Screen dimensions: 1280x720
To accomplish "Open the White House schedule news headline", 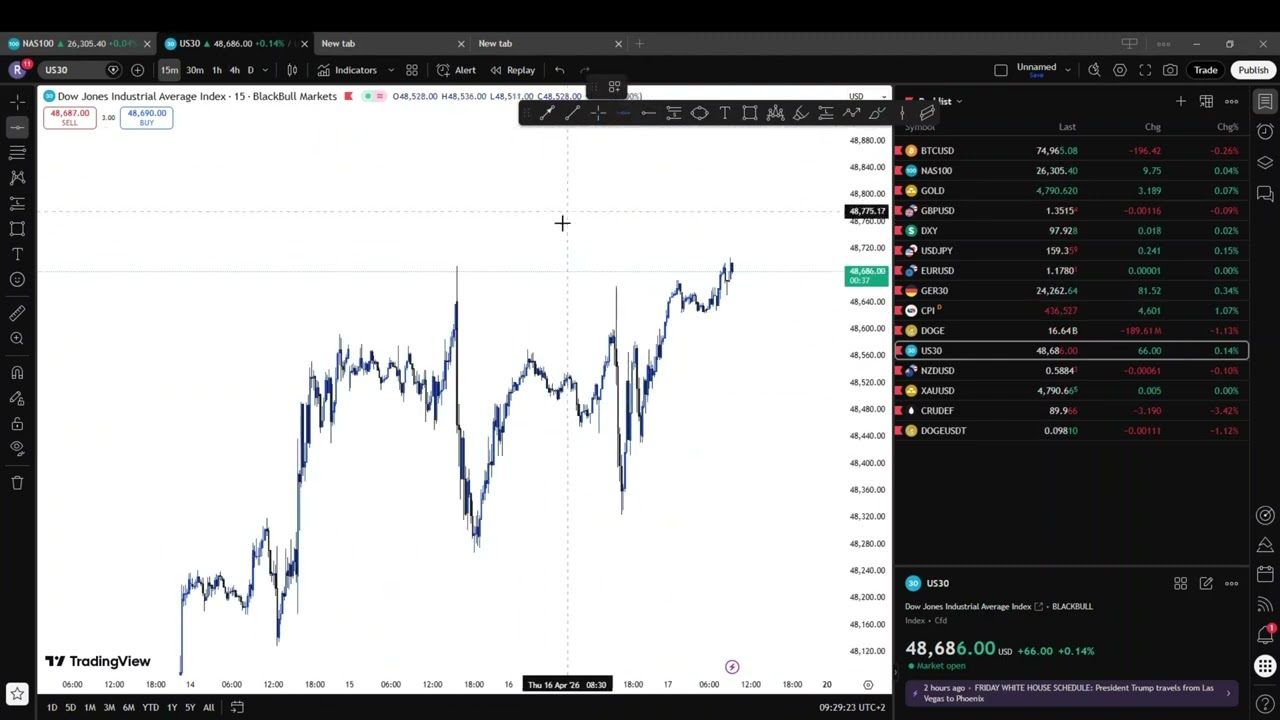I will (x=1070, y=693).
